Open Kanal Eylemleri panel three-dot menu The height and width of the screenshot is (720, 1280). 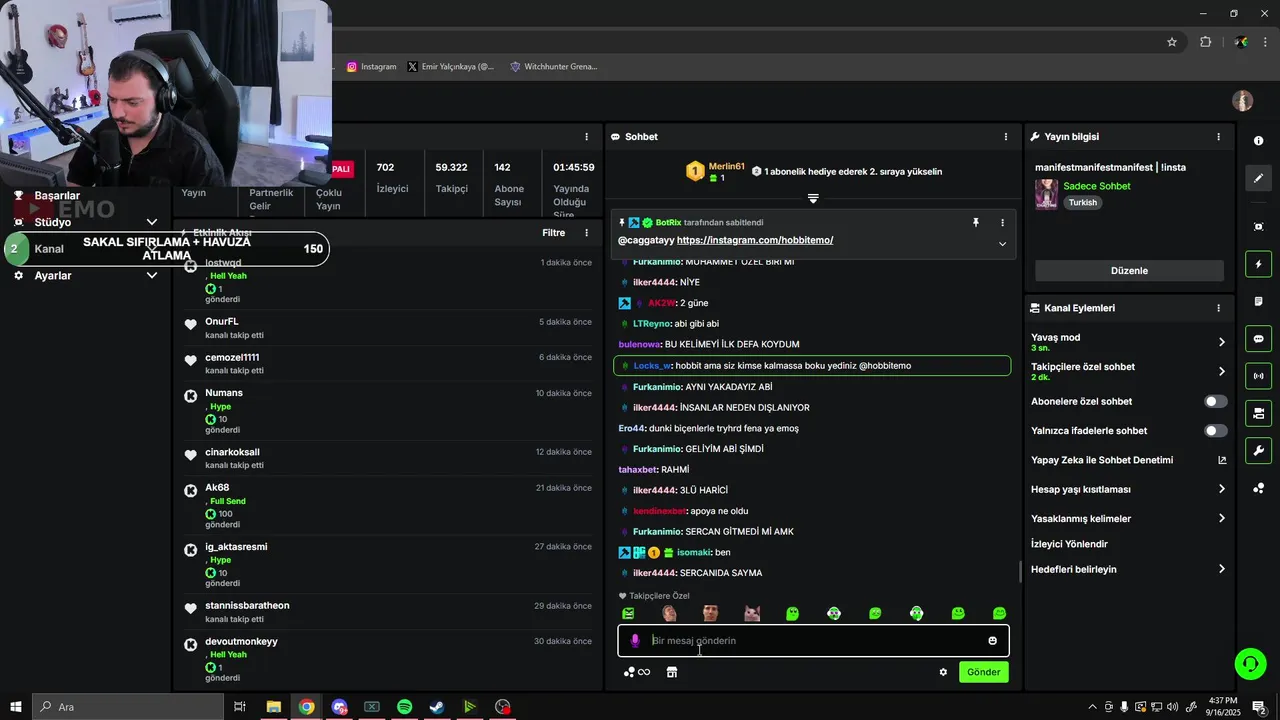pos(1218,308)
